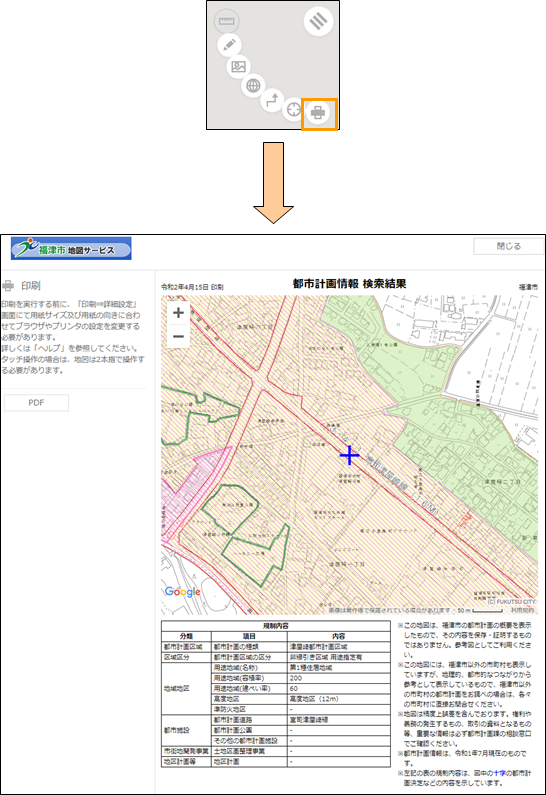Click the 閉じる close button
The width and height of the screenshot is (546, 795).
[x=508, y=246]
